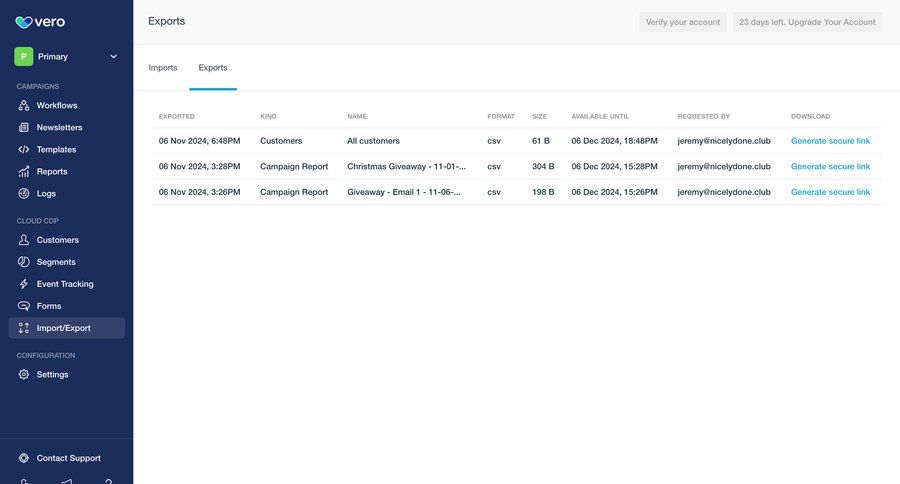Open the Primary project switcher dropdown
This screenshot has width=900, height=484.
[67, 56]
